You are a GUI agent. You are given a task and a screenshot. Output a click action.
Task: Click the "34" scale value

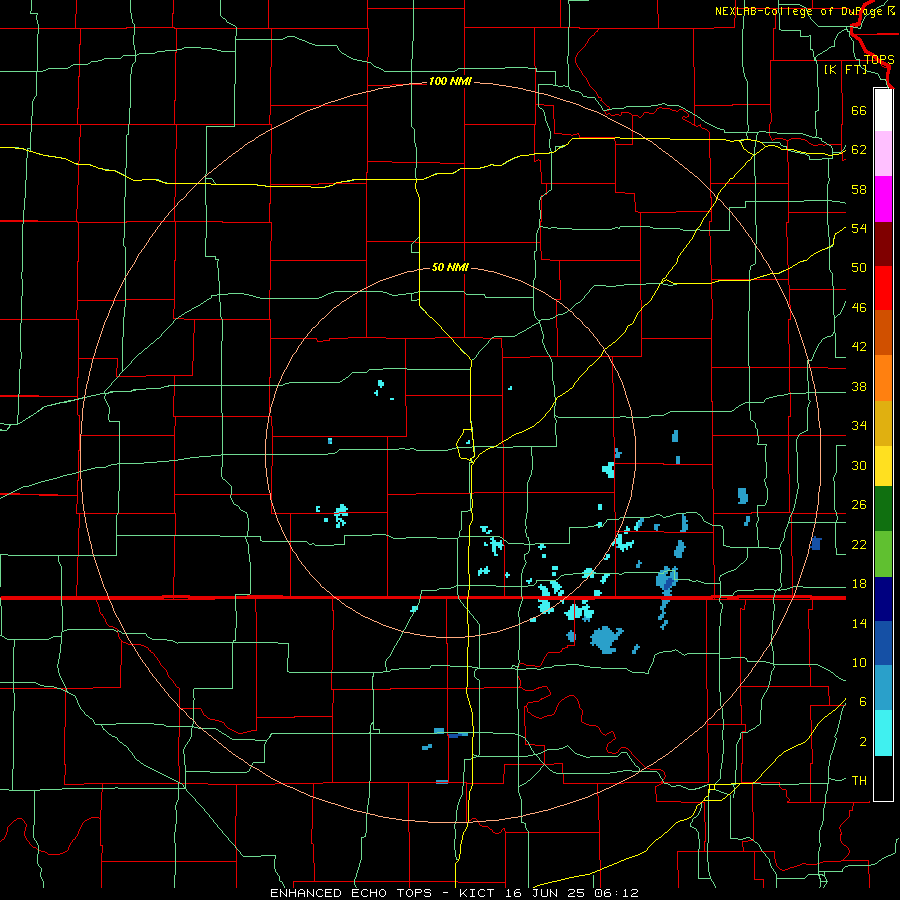859,426
